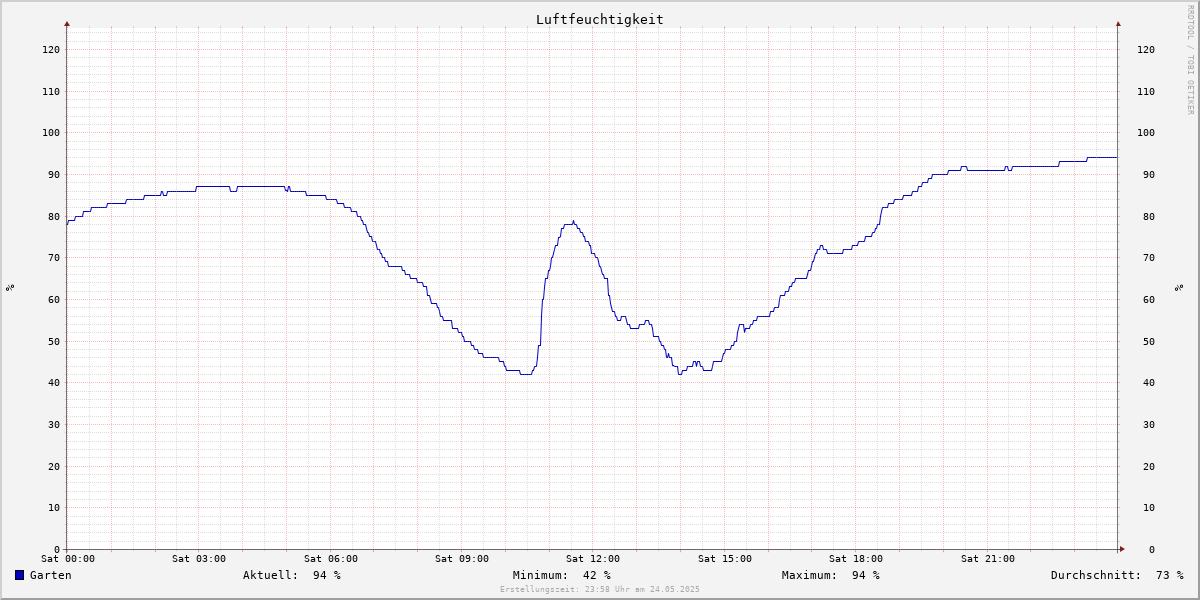Click the Aktuell: 94 % value
This screenshot has height=600, width=1200.
tap(292, 575)
